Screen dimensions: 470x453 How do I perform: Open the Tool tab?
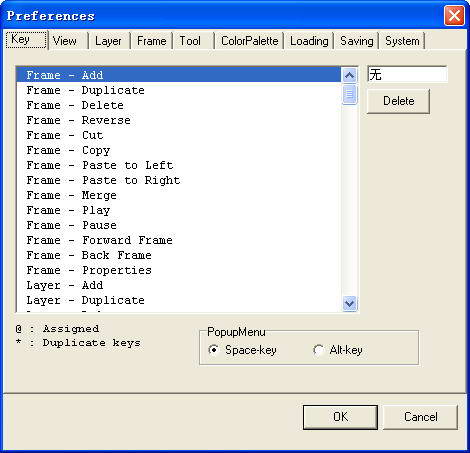coord(190,41)
